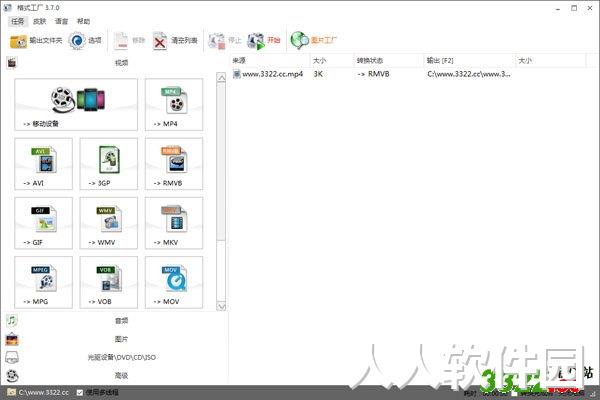Click the 3K size cell
This screenshot has width=600, height=400.
pyautogui.click(x=318, y=74)
